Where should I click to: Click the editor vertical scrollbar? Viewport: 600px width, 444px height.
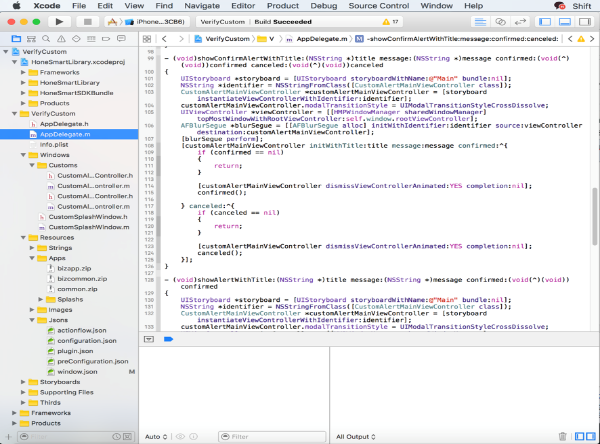(594, 217)
